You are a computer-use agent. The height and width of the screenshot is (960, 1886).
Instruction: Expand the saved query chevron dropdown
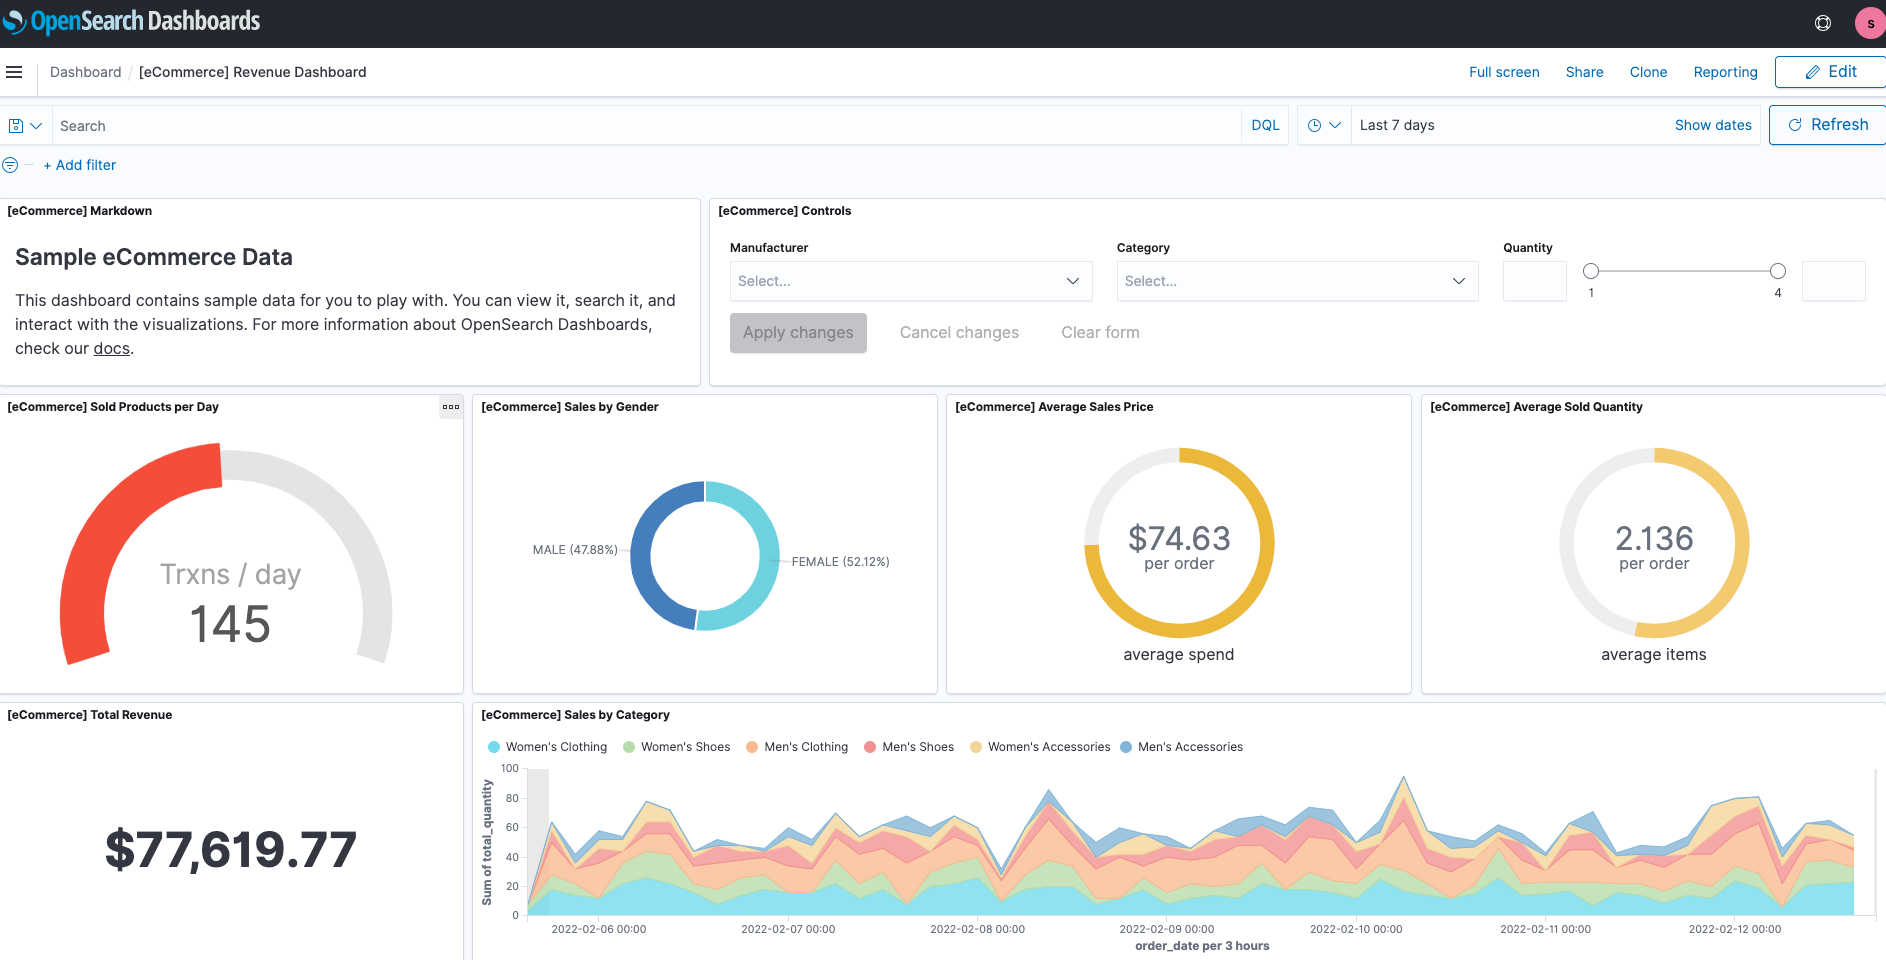point(33,125)
